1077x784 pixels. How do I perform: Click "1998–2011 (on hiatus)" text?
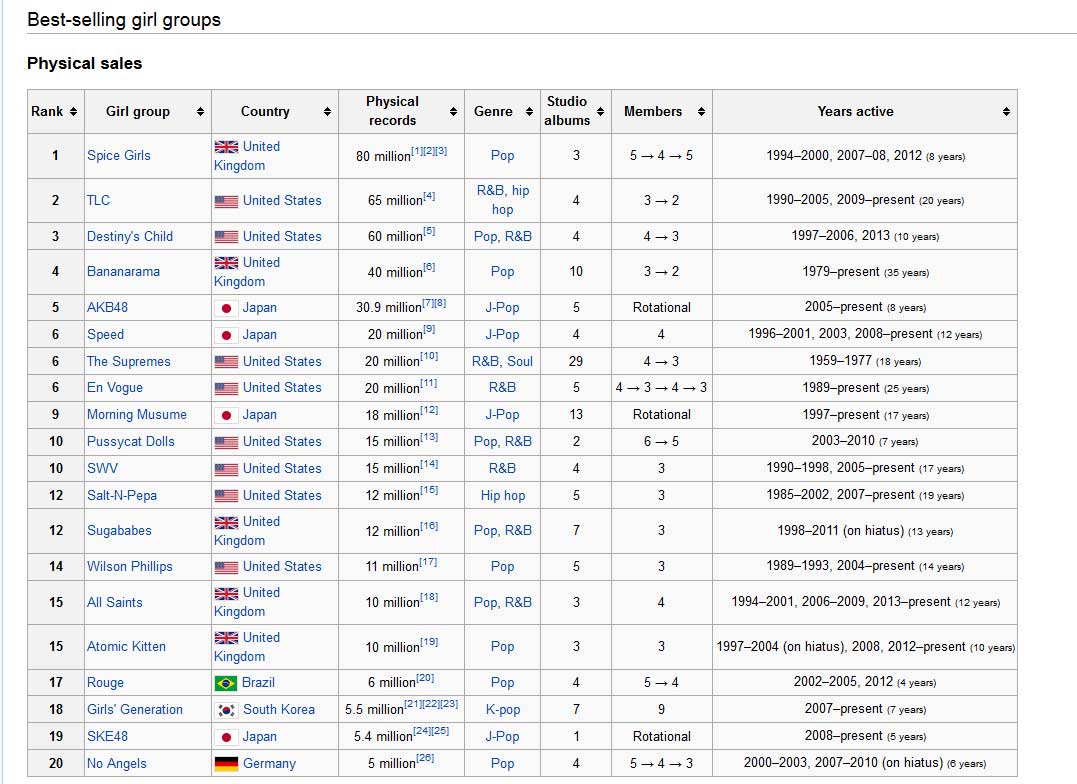(x=841, y=530)
